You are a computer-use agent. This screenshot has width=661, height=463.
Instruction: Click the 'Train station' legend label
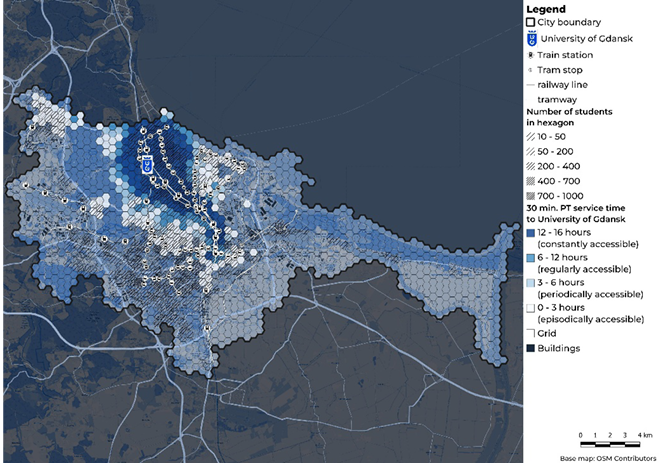coord(565,55)
